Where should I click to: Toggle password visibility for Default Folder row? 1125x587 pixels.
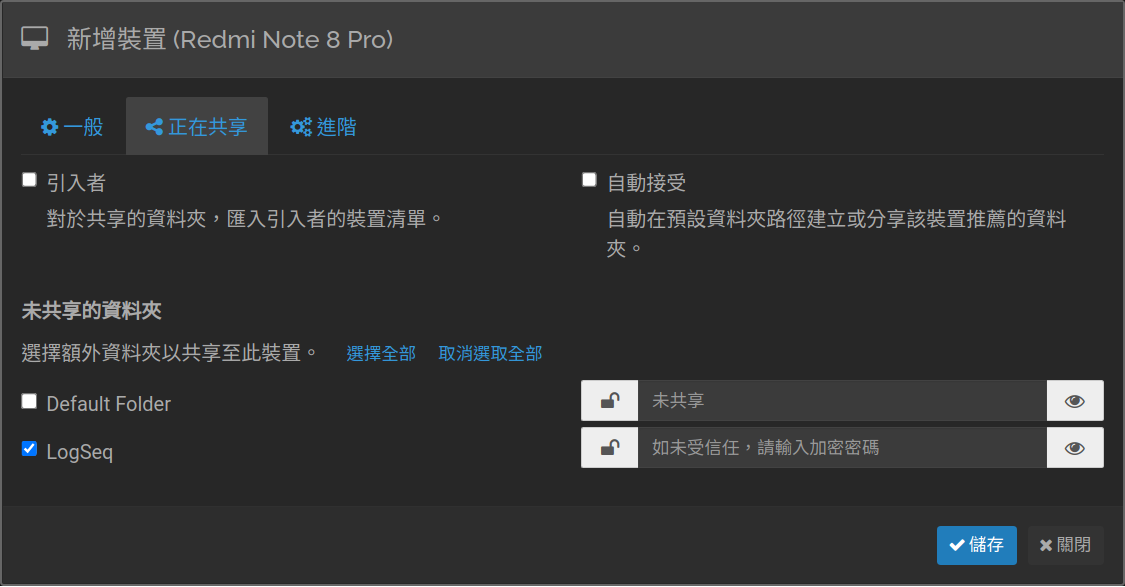pyautogui.click(x=1075, y=401)
